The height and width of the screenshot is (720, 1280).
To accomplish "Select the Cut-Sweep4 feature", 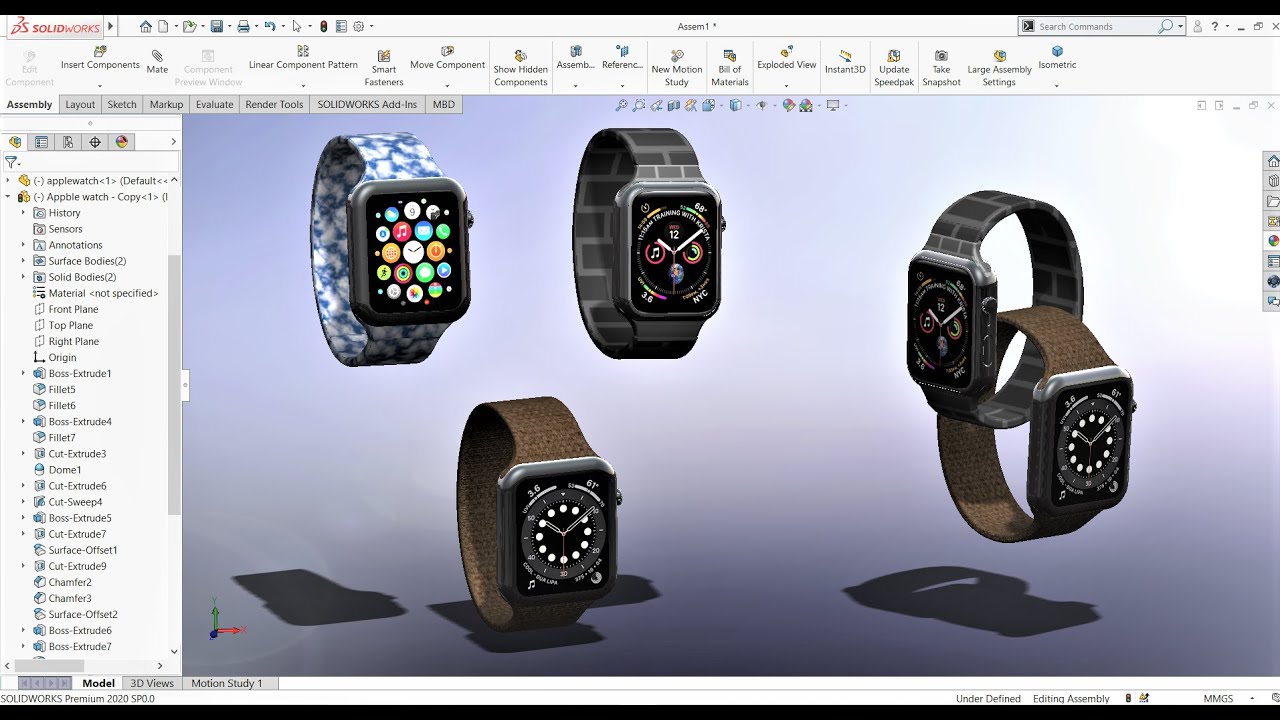I will click(75, 502).
